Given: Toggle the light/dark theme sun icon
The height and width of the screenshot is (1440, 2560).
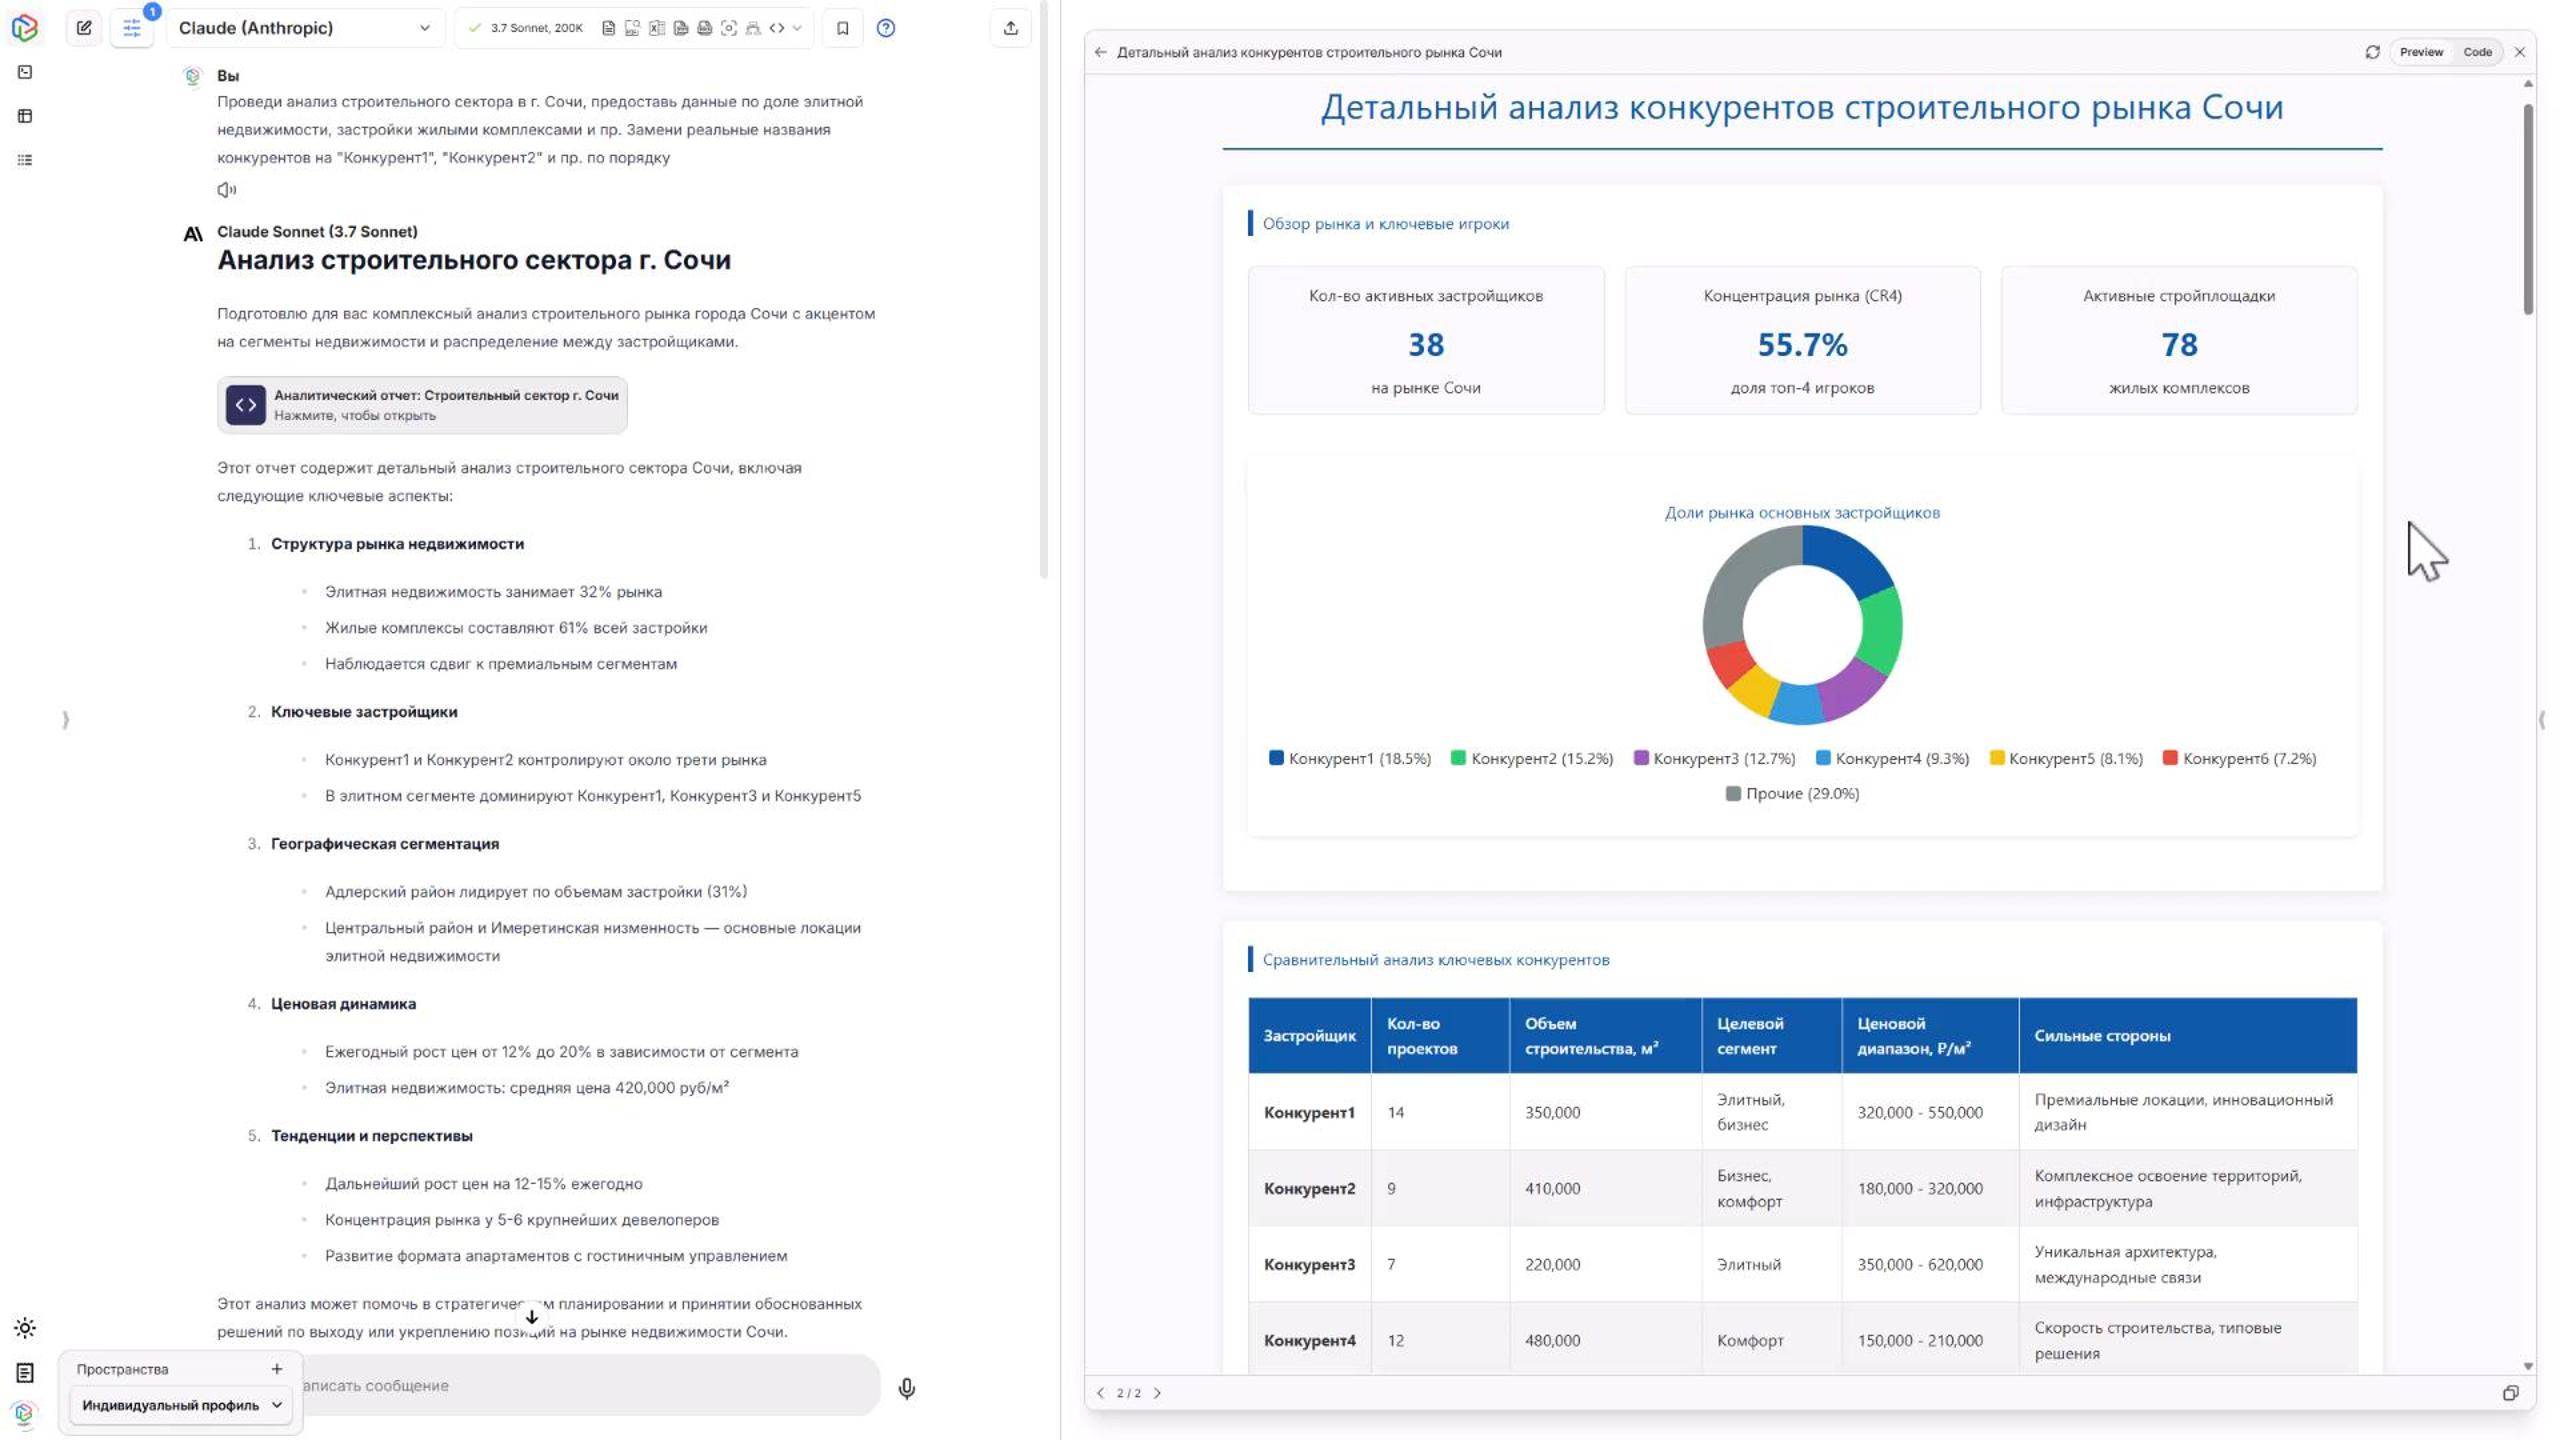Looking at the screenshot, I should click(x=25, y=1328).
